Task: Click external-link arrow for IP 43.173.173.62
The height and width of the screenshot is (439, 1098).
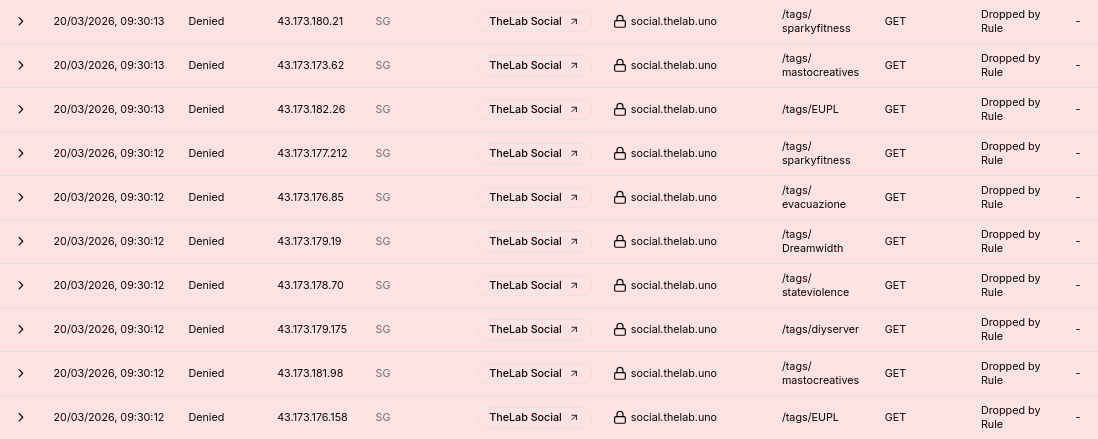Action: coord(574,65)
